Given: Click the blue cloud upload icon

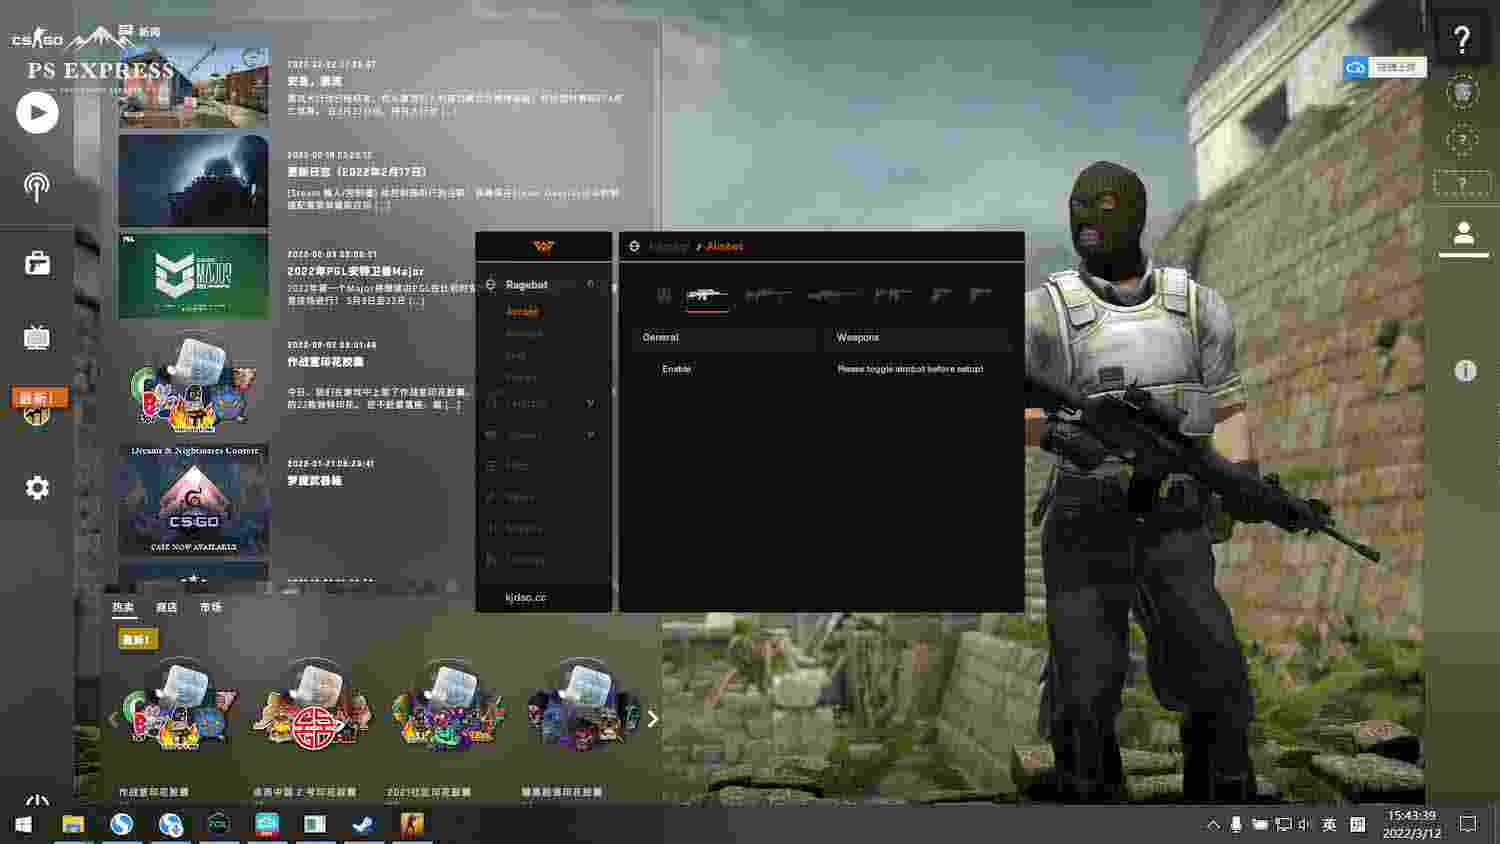Looking at the screenshot, I should pyautogui.click(x=1356, y=68).
